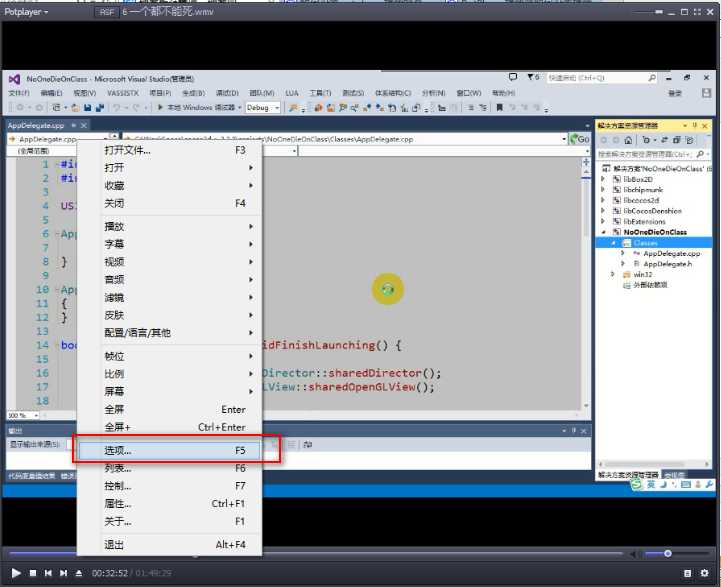
Task: Open the Potplayer settings gear icon
Action: point(704,573)
